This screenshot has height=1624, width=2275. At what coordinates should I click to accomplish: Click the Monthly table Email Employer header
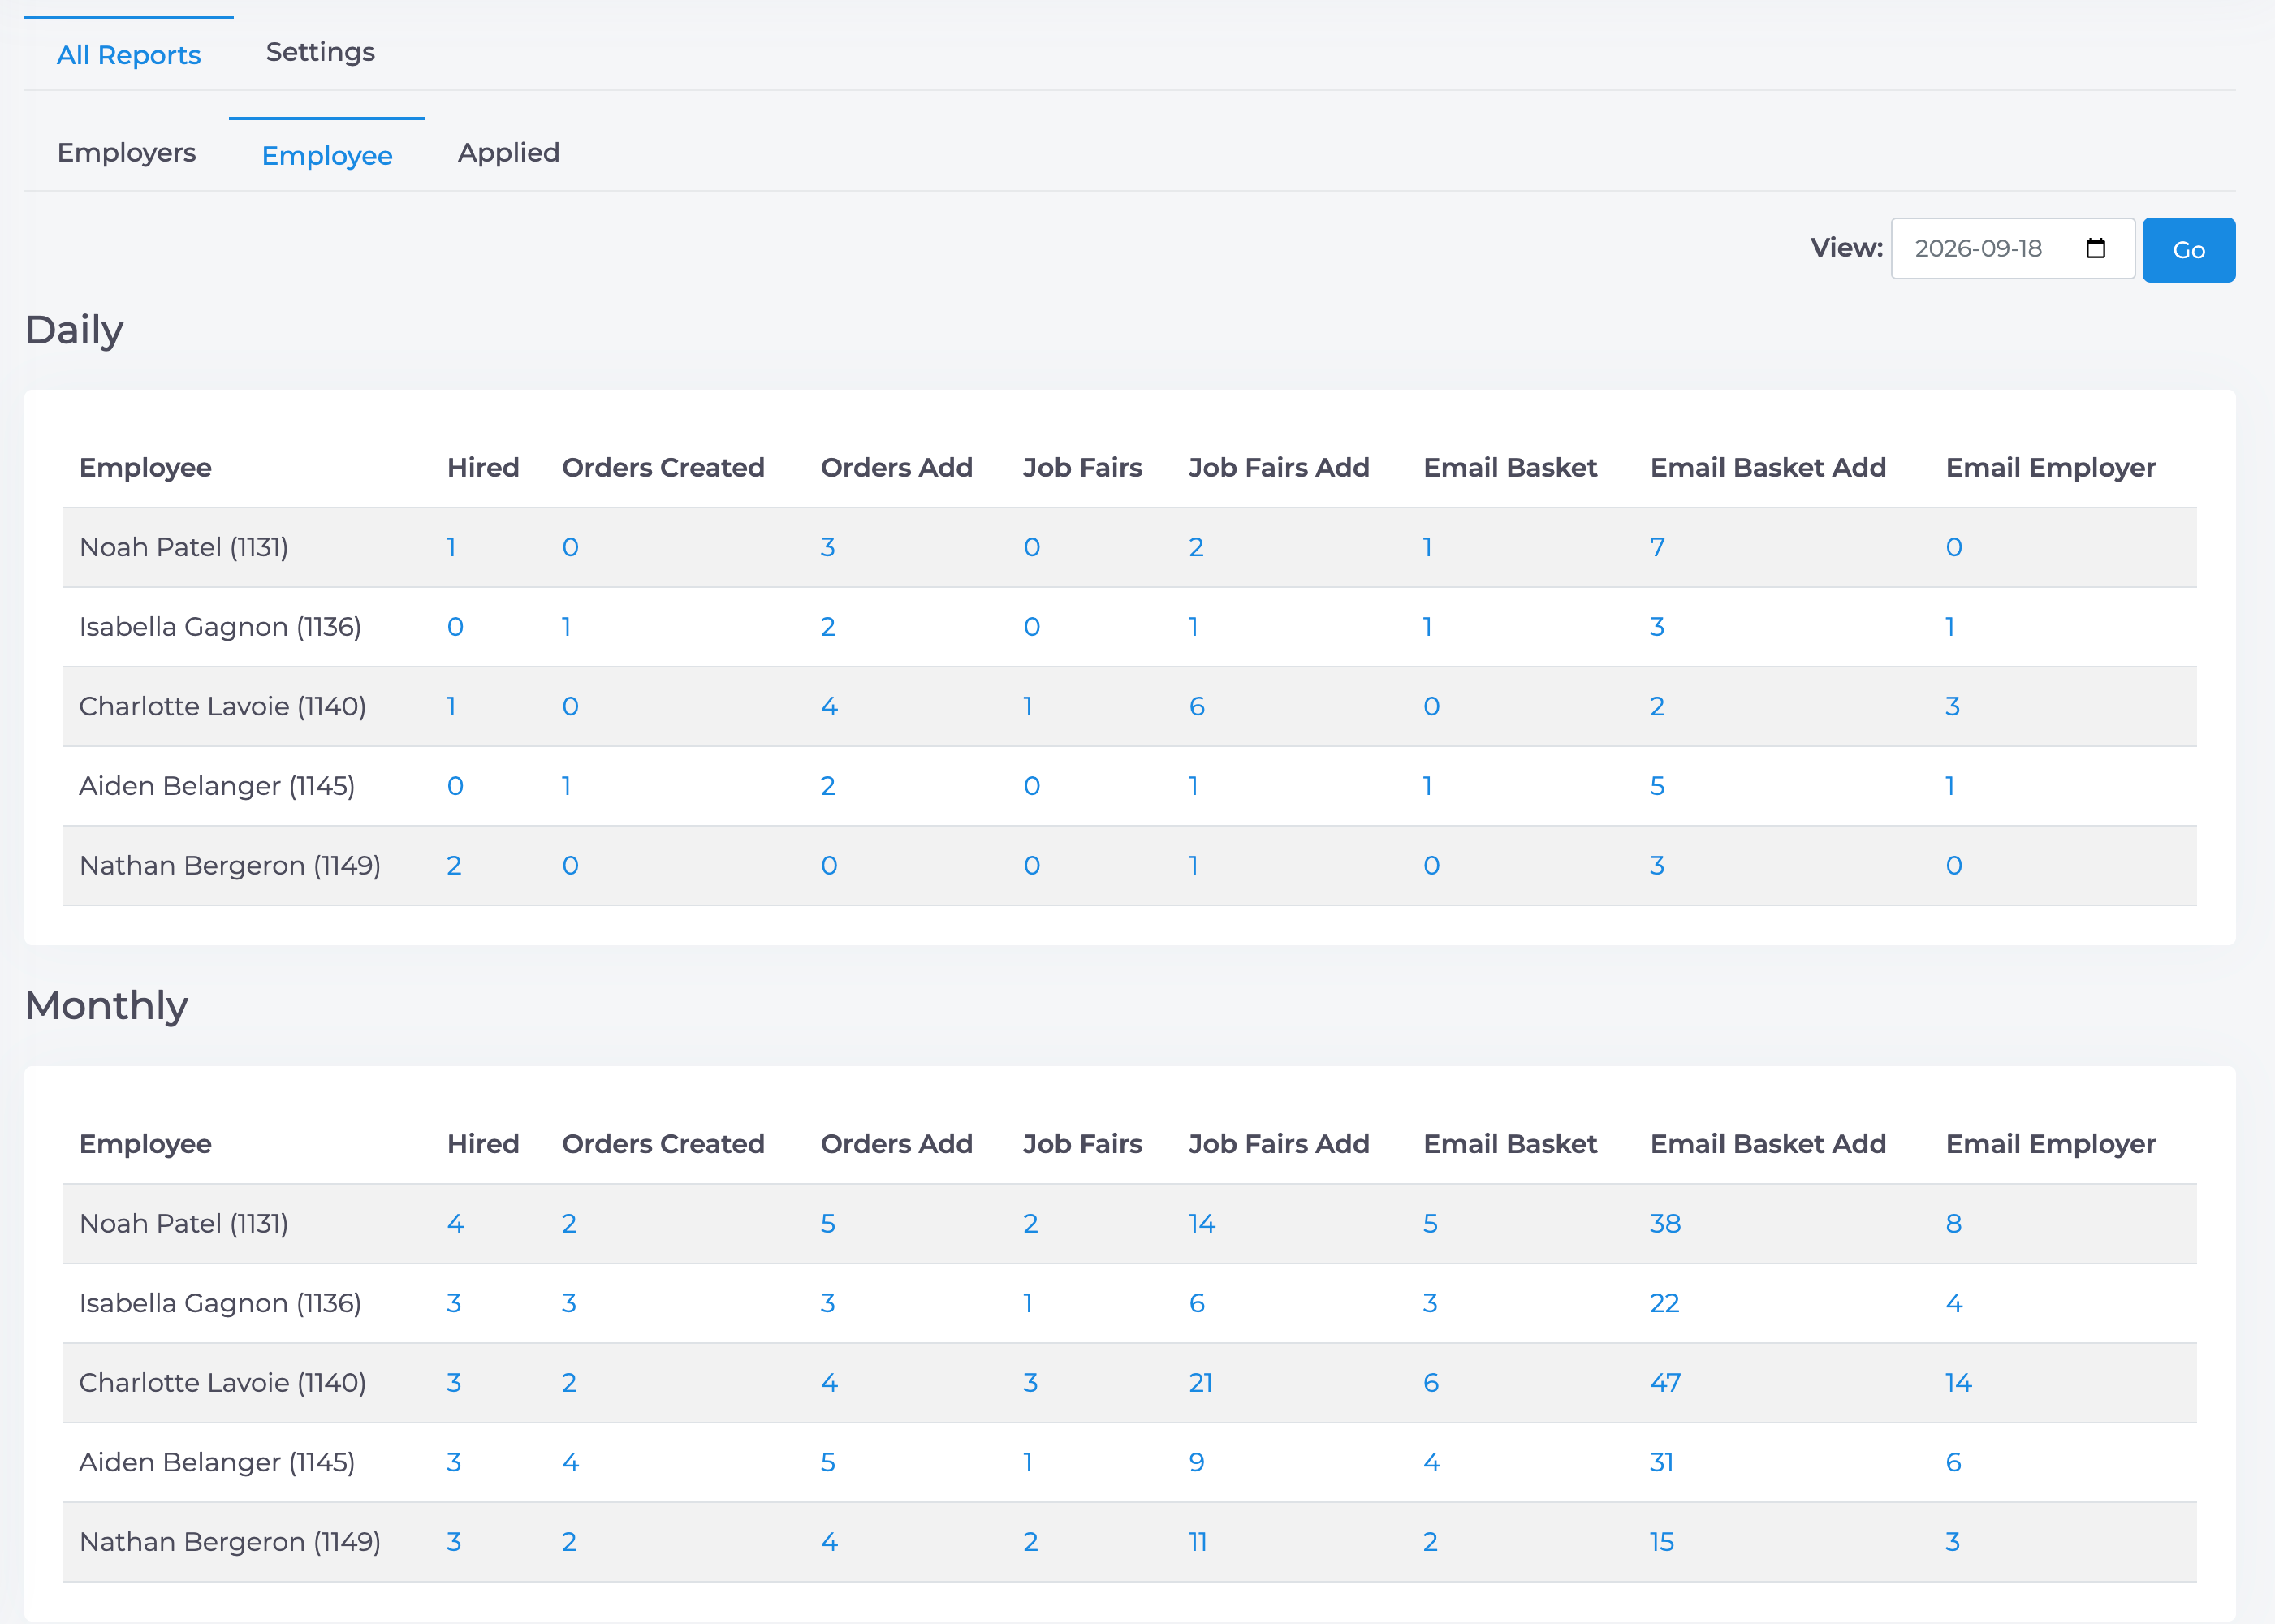(2050, 1143)
